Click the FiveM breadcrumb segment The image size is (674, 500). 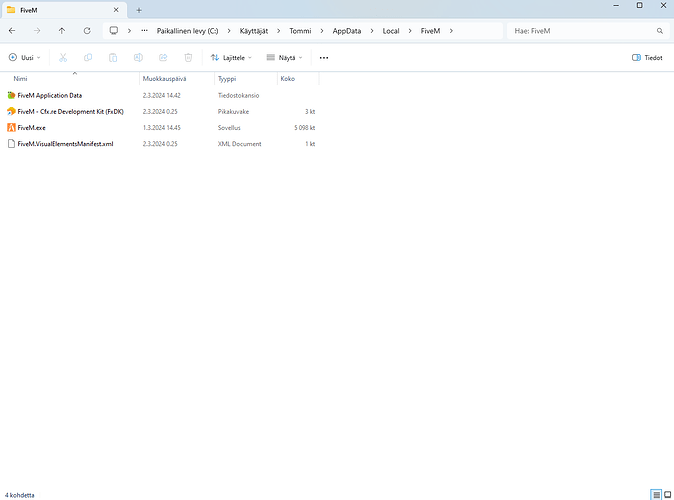pos(430,31)
